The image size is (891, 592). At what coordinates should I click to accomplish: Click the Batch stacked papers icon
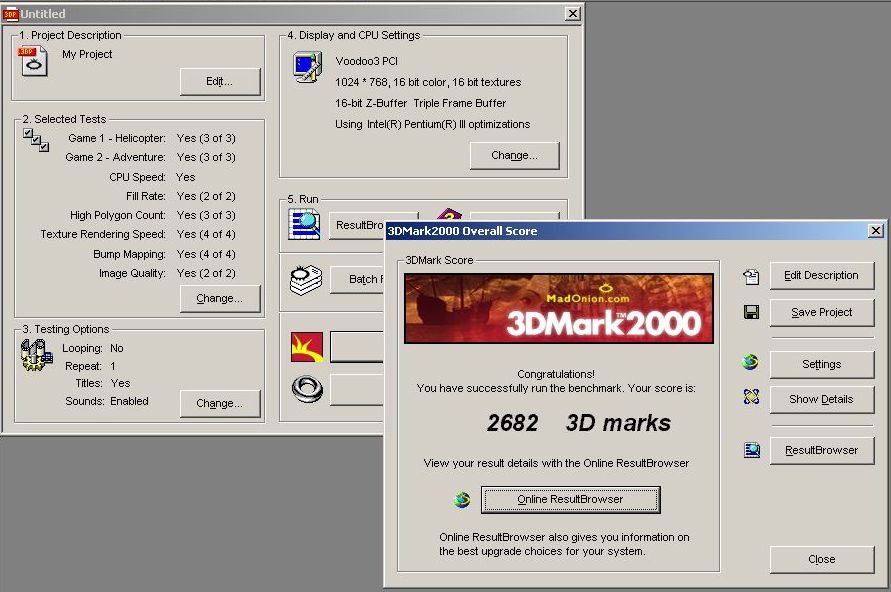tap(306, 280)
